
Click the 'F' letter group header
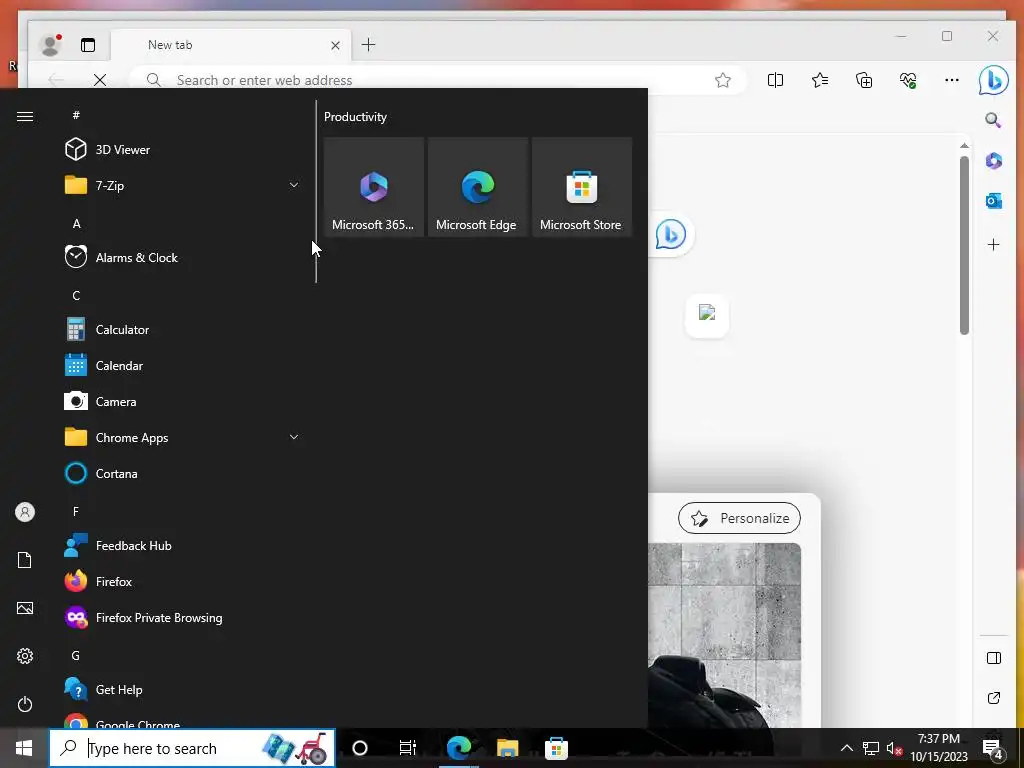pos(76,511)
